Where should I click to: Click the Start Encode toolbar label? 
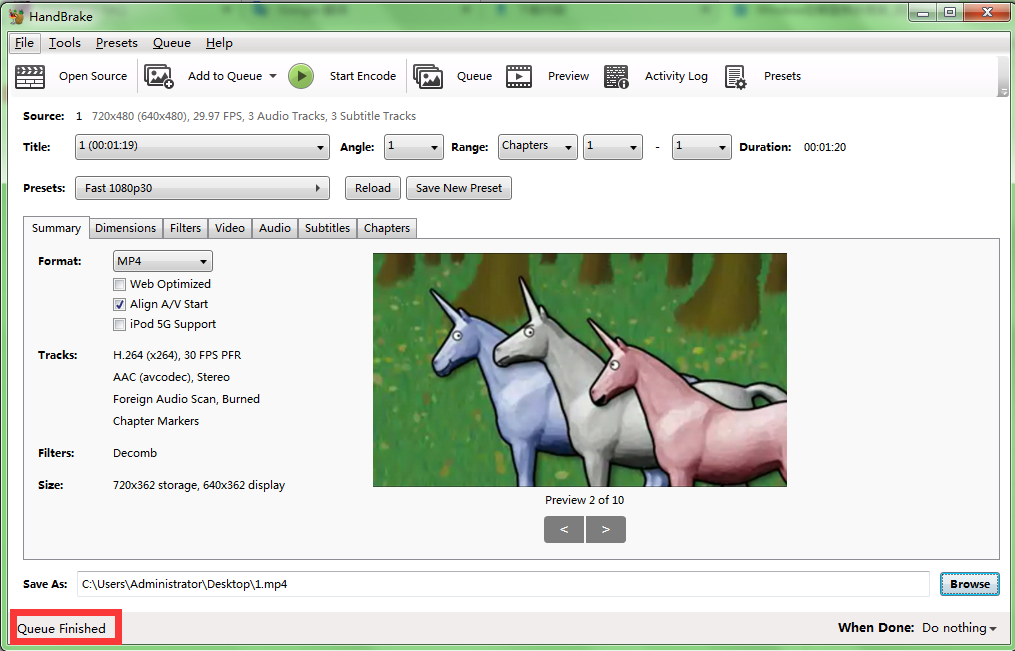(x=362, y=76)
